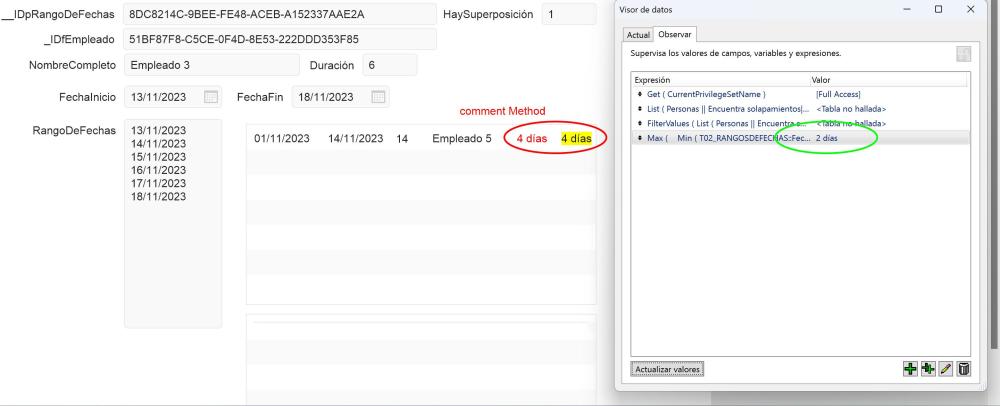This screenshot has height=406, width=1000.
Task: Click the duplicate expression icon
Action: click(x=926, y=369)
